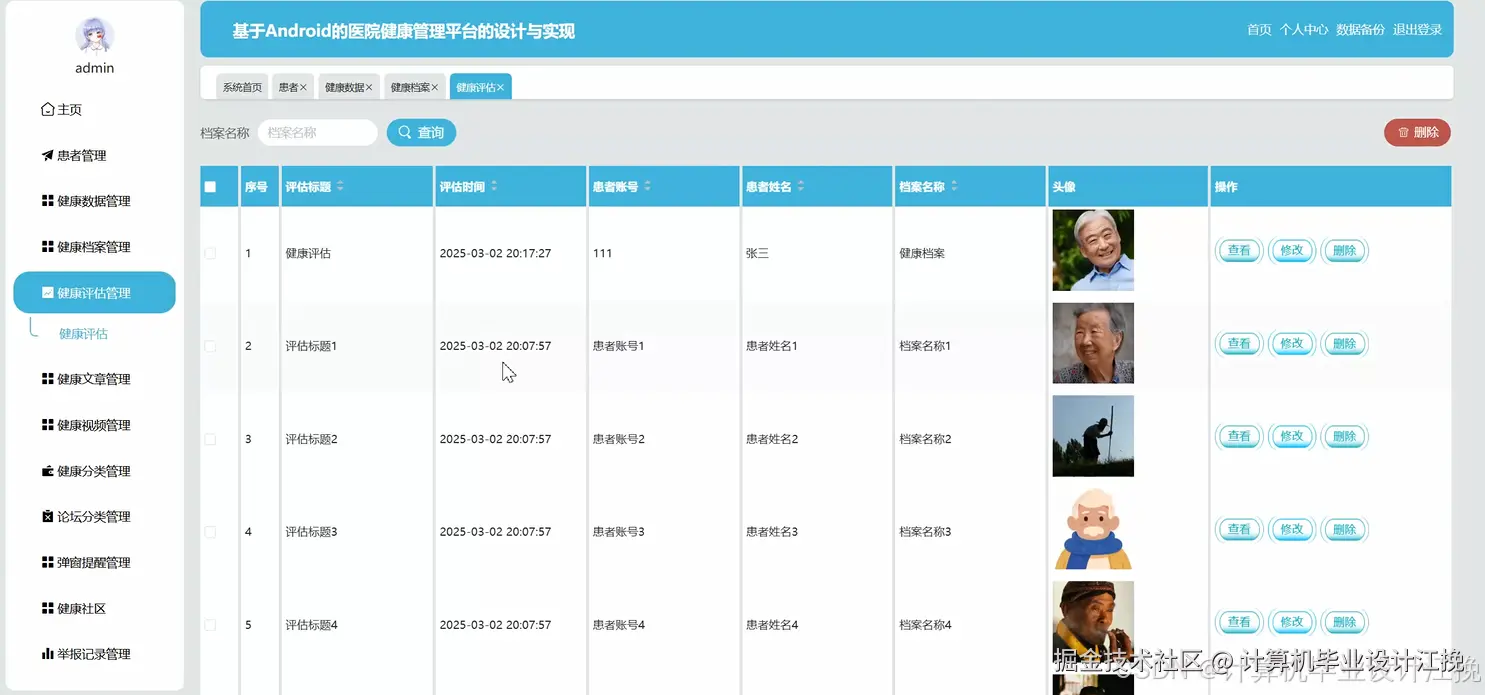This screenshot has height=695, width=1485.
Task: Sort by 患者账号 column arrows
Action: pyautogui.click(x=647, y=187)
